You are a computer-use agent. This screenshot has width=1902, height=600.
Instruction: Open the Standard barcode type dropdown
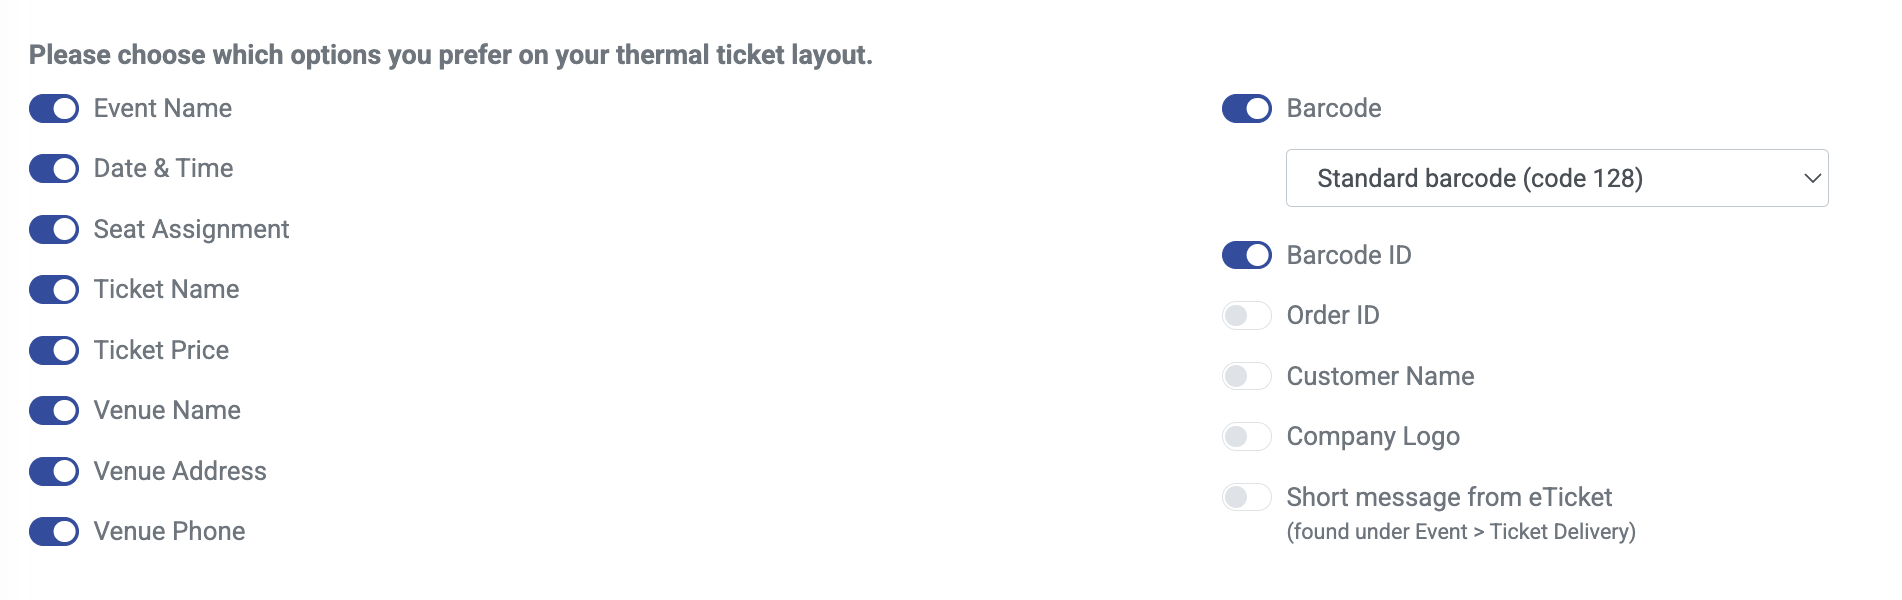click(x=1540, y=178)
